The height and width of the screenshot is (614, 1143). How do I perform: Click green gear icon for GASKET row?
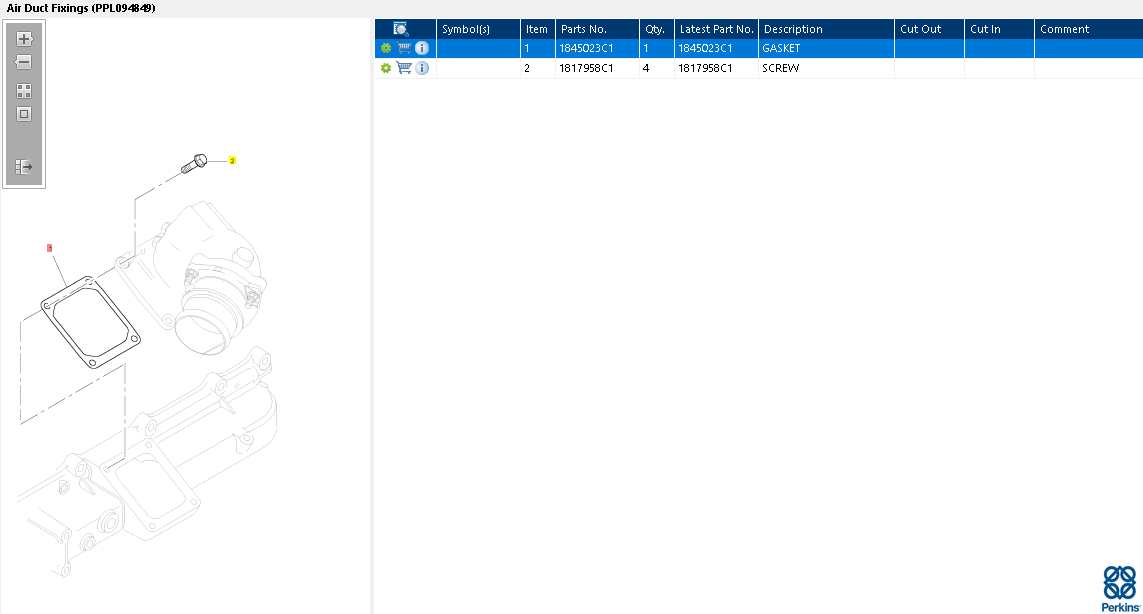[386, 48]
